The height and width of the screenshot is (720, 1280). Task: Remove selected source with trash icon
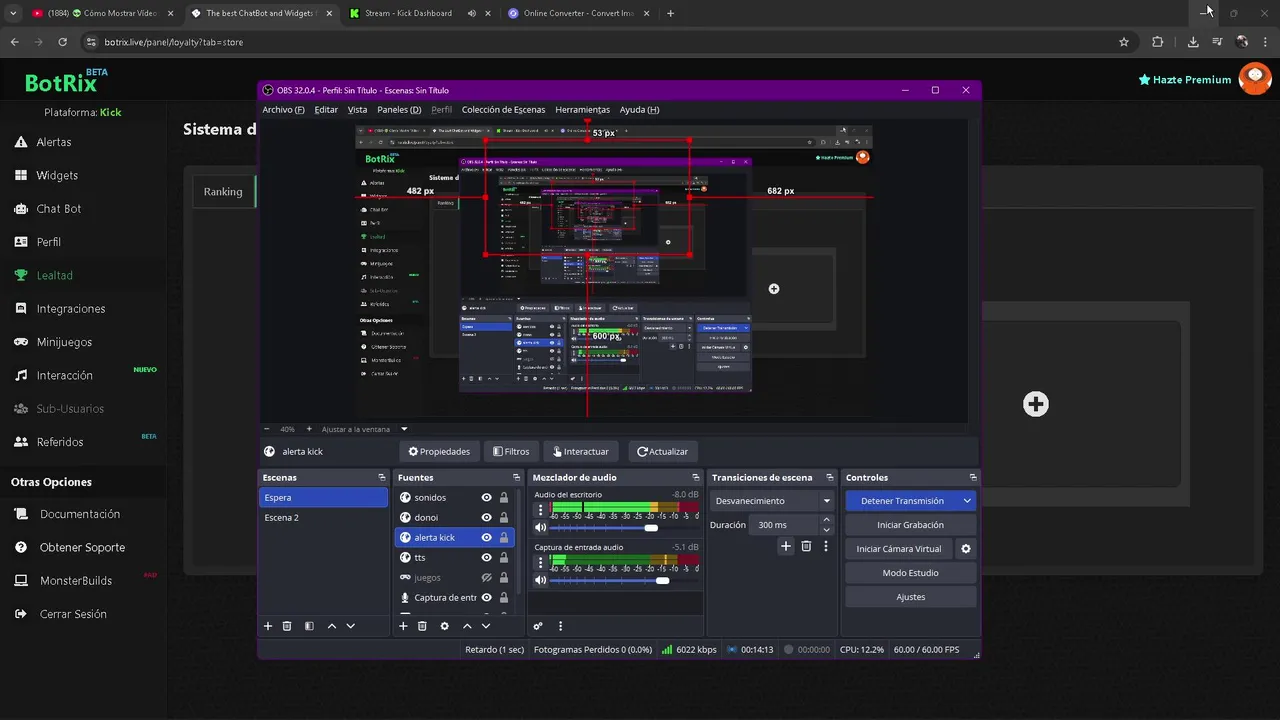click(422, 626)
